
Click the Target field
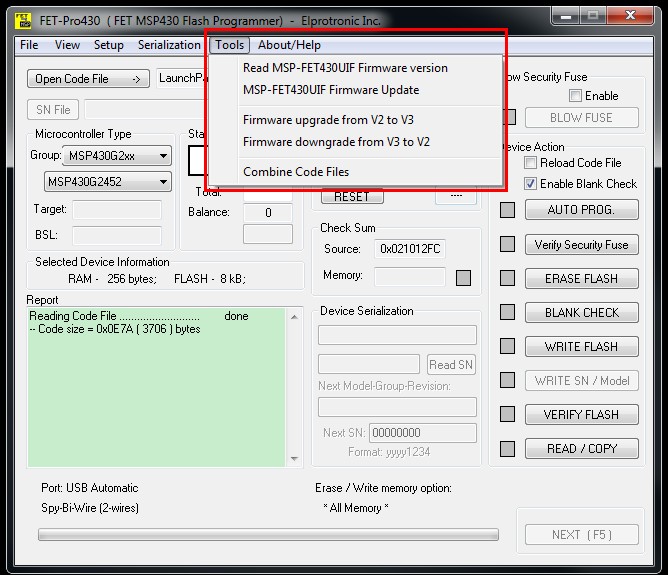point(117,210)
